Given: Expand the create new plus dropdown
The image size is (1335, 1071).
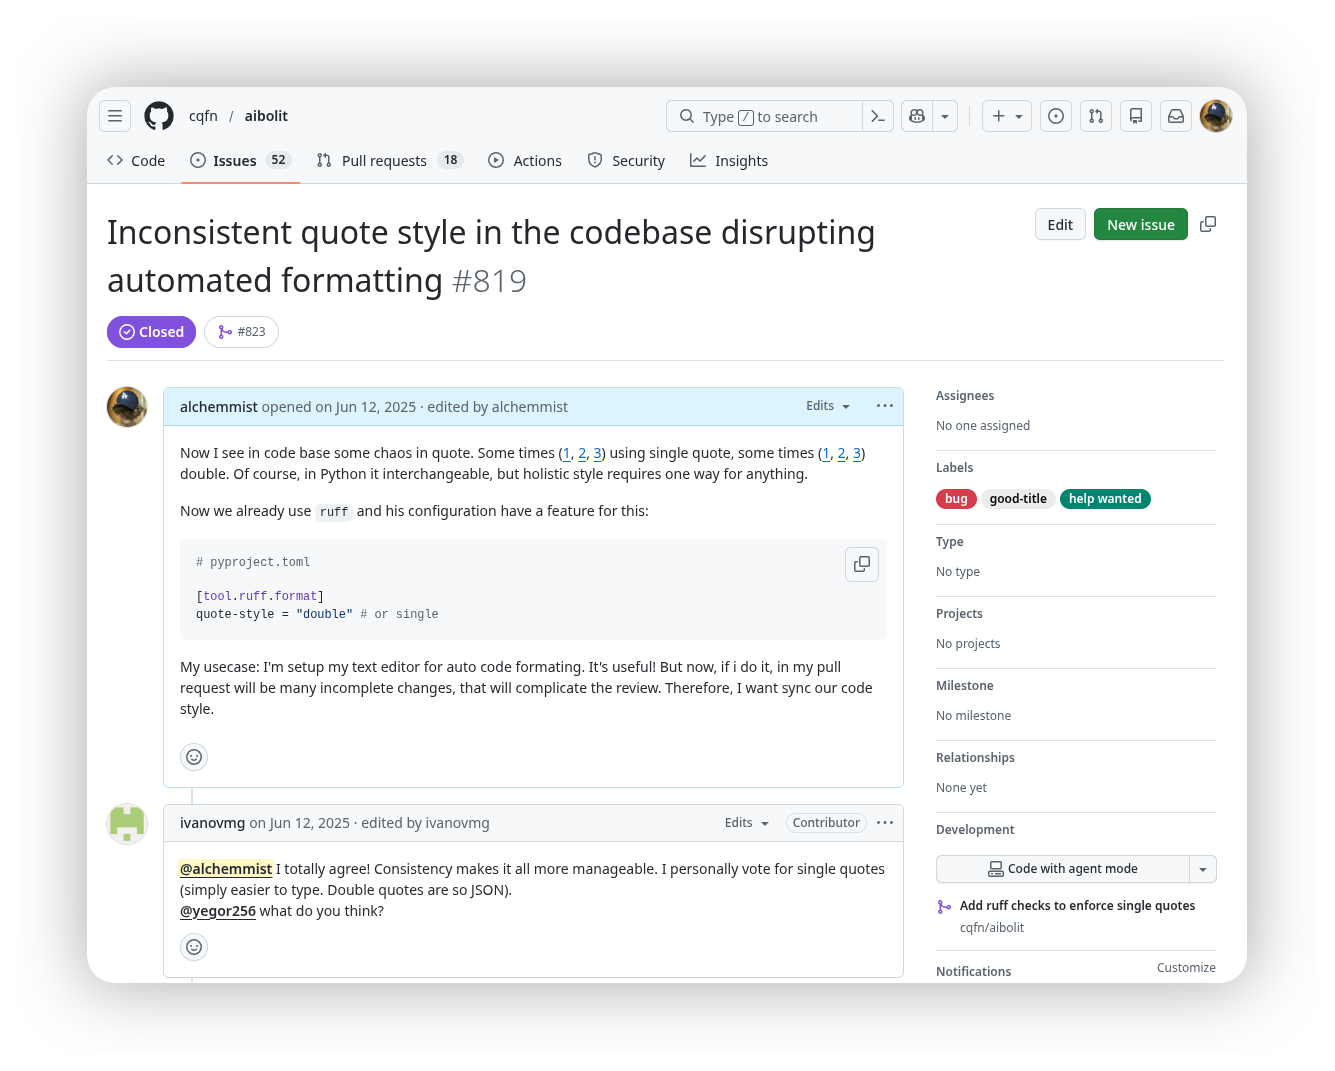Looking at the screenshot, I should (x=1006, y=116).
